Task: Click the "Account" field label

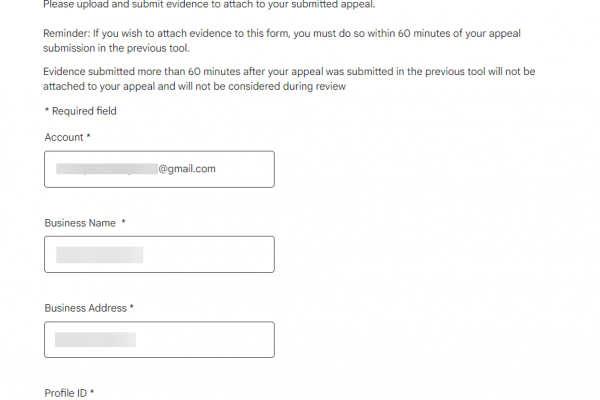Action: pos(64,136)
